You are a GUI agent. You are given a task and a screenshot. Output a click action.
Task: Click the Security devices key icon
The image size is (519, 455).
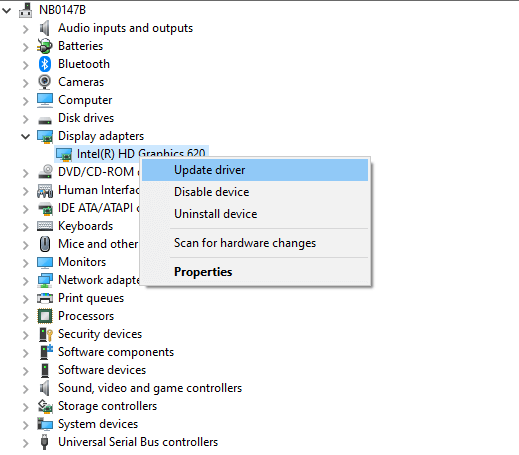(45, 334)
